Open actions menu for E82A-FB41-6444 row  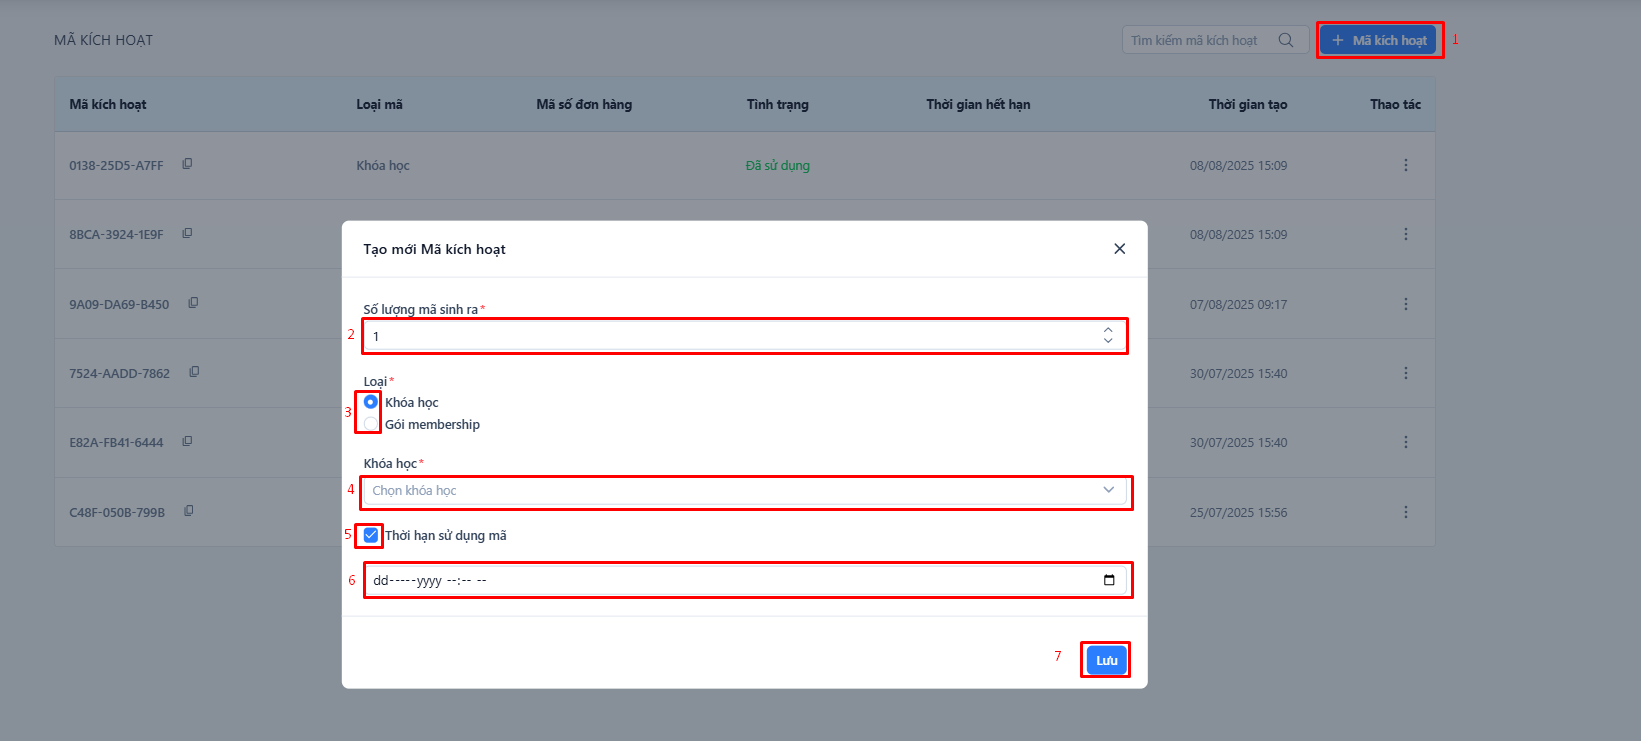coord(1405,442)
